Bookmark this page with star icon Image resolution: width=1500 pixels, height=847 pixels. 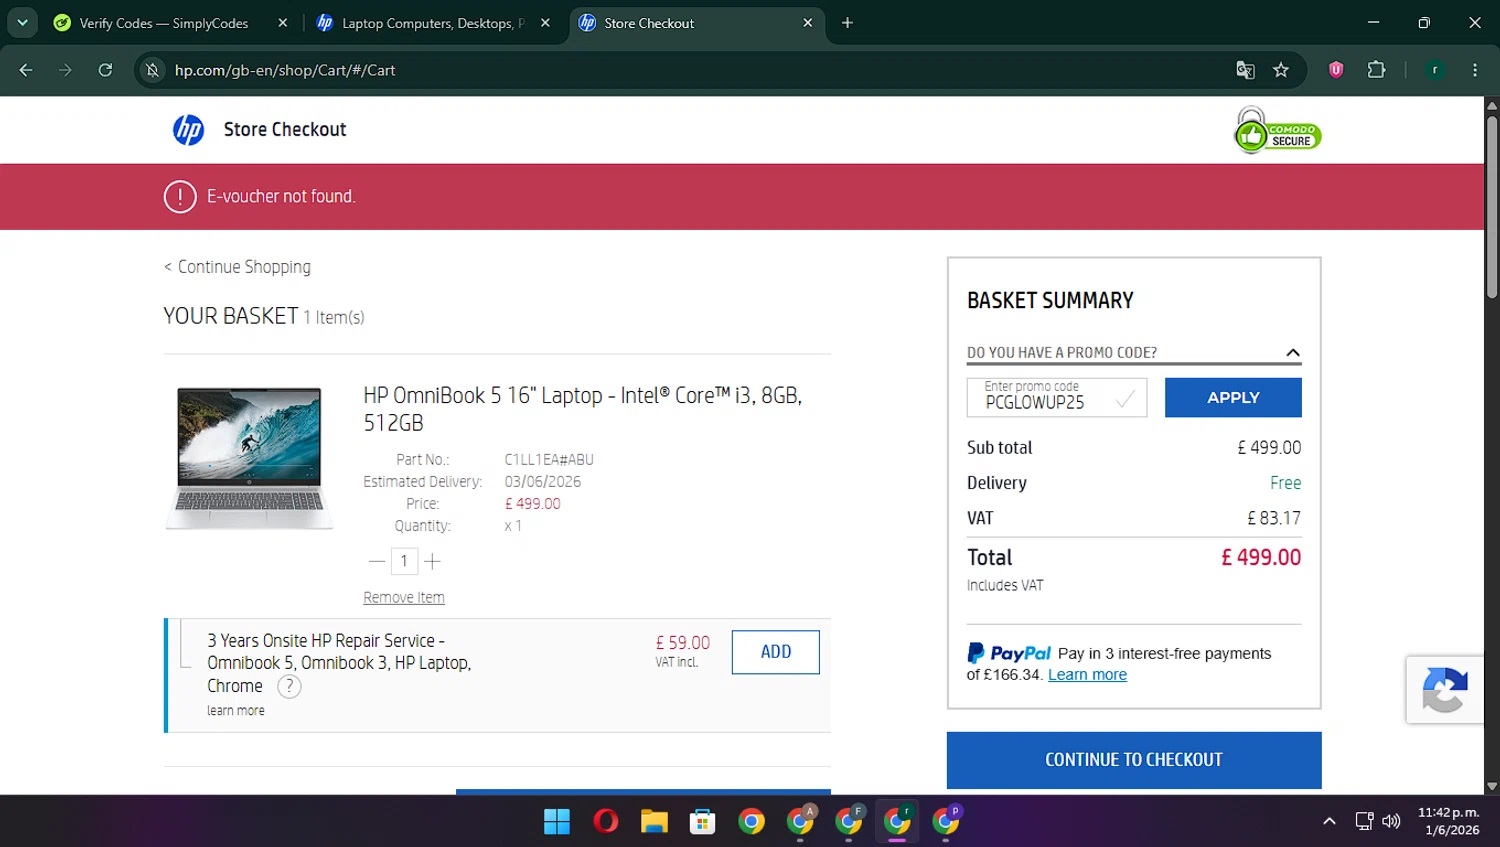1281,70
